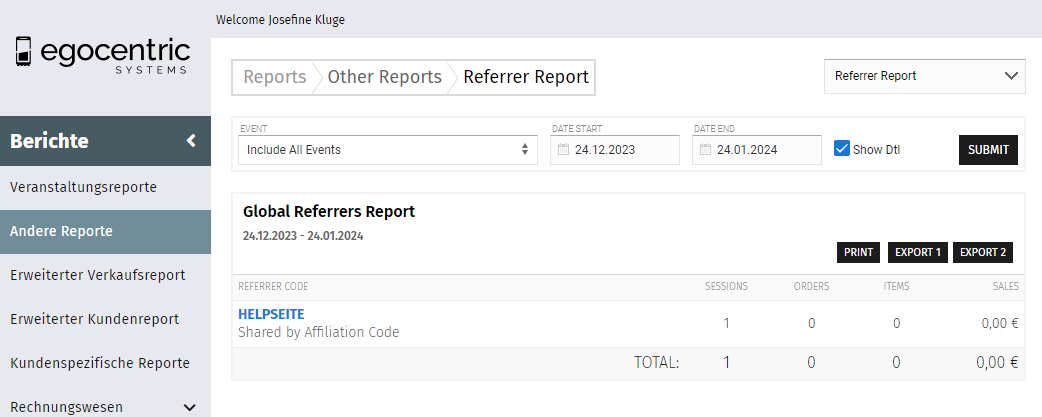Click the Reports breadcrumb
The width and height of the screenshot is (1042, 417).
pyautogui.click(x=275, y=77)
